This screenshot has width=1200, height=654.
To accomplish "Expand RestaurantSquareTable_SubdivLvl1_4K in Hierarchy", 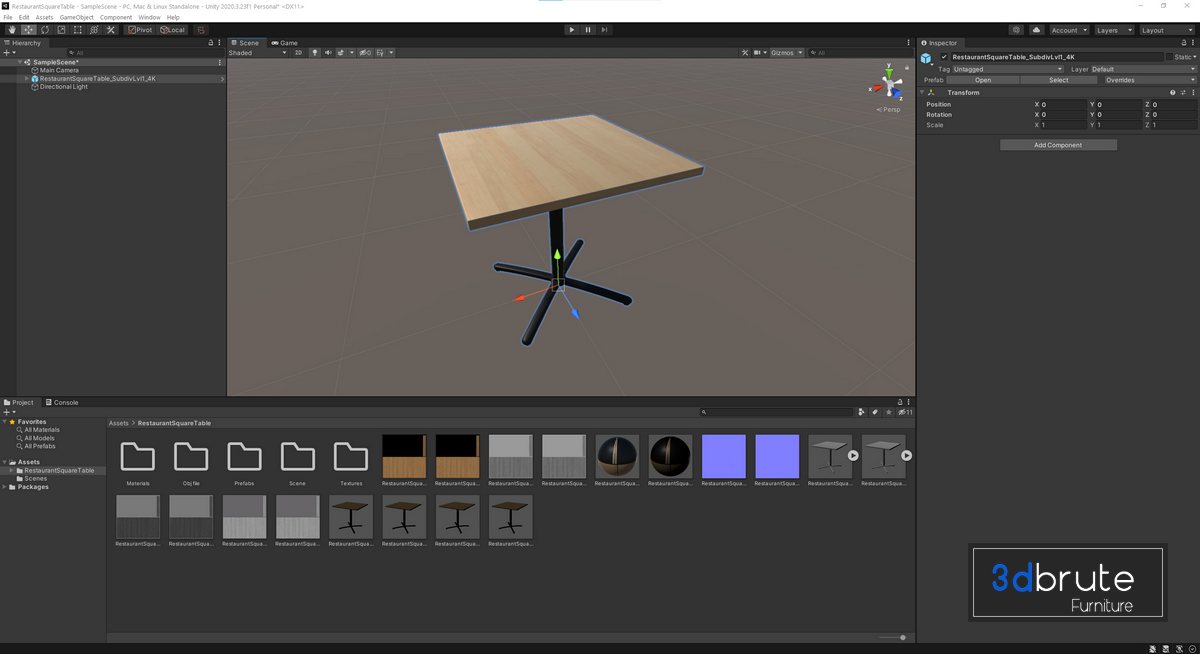I will 27,78.
